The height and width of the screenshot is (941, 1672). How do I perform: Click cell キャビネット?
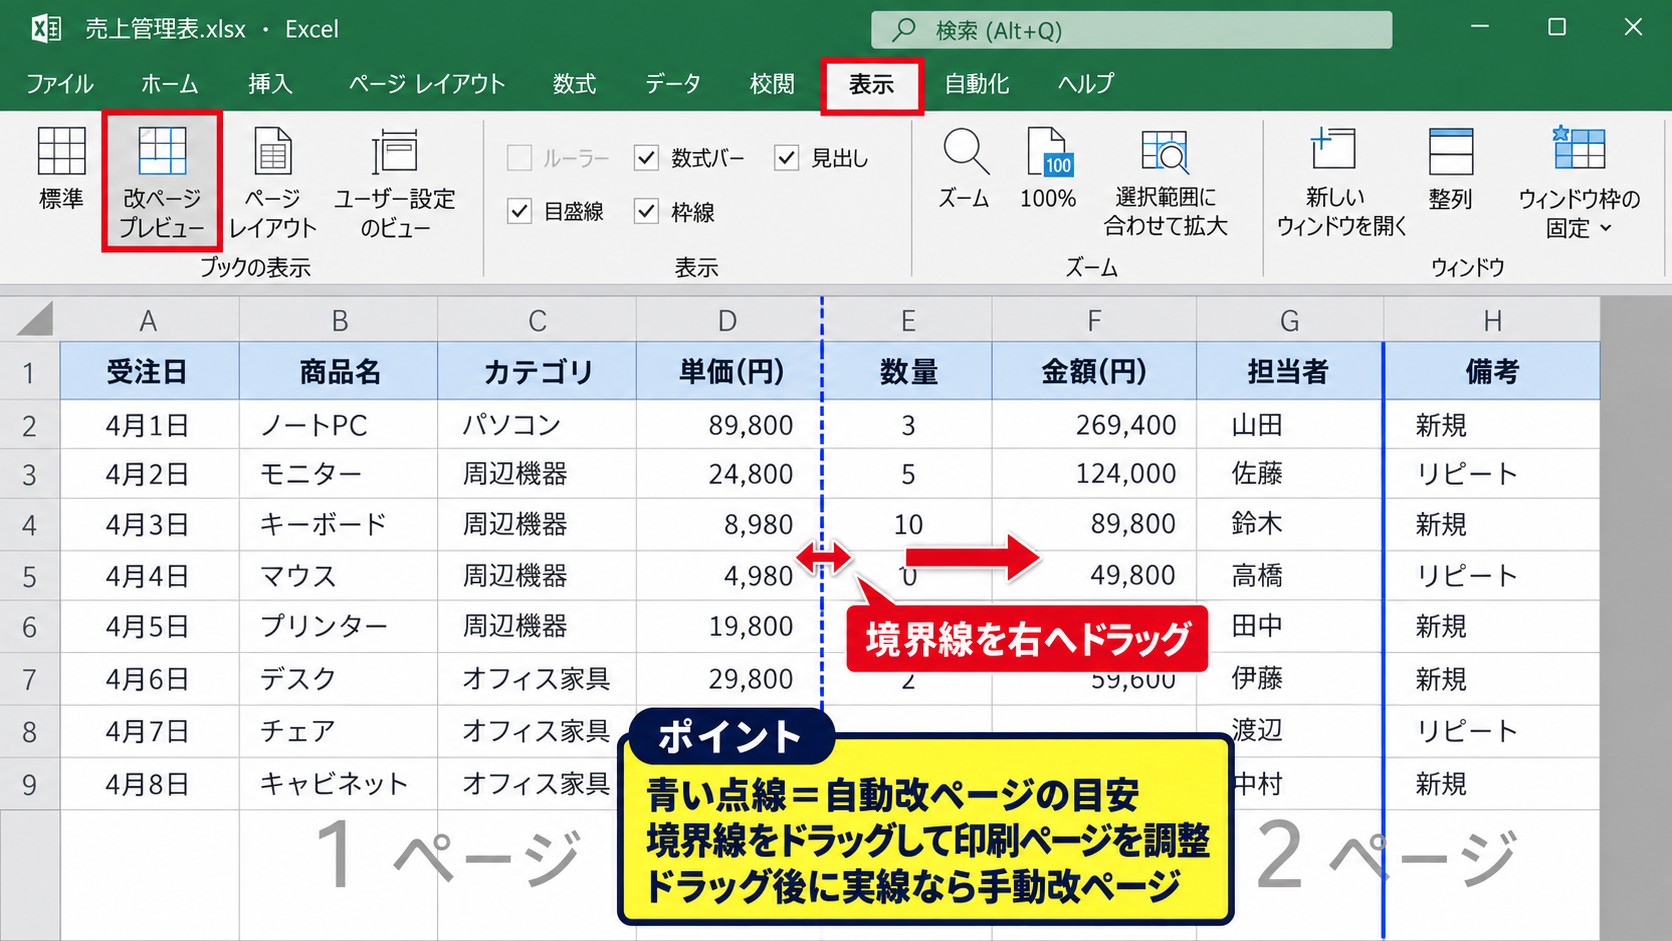point(339,784)
